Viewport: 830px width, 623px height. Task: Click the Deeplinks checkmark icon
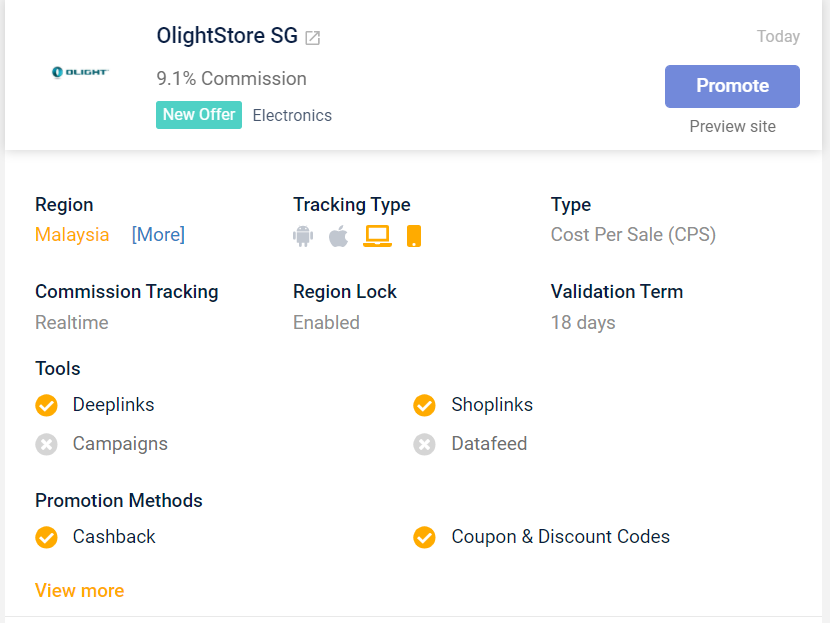point(47,405)
